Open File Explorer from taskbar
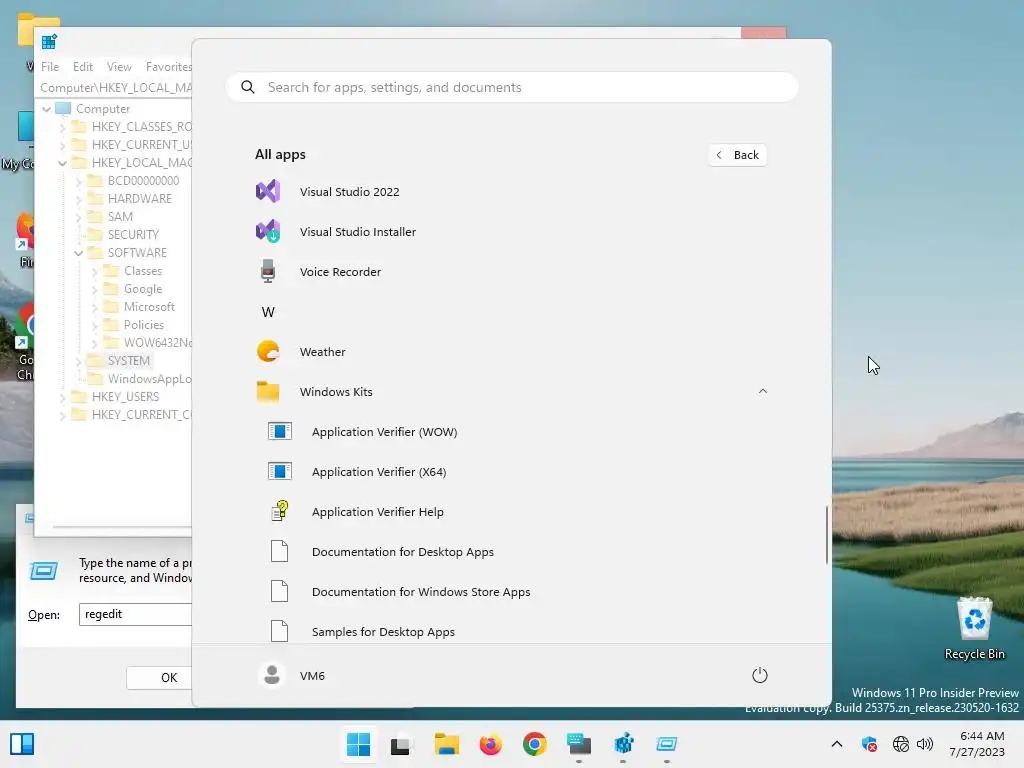Screen dimensions: 1024x768 click(x=447, y=744)
